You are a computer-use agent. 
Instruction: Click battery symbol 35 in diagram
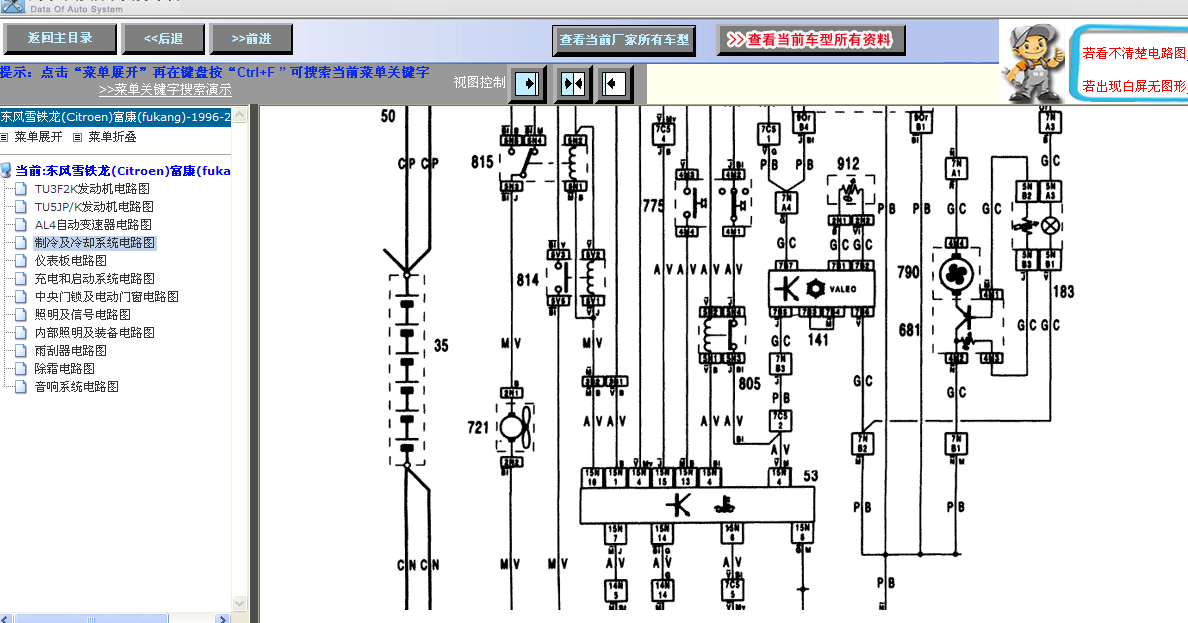[407, 370]
